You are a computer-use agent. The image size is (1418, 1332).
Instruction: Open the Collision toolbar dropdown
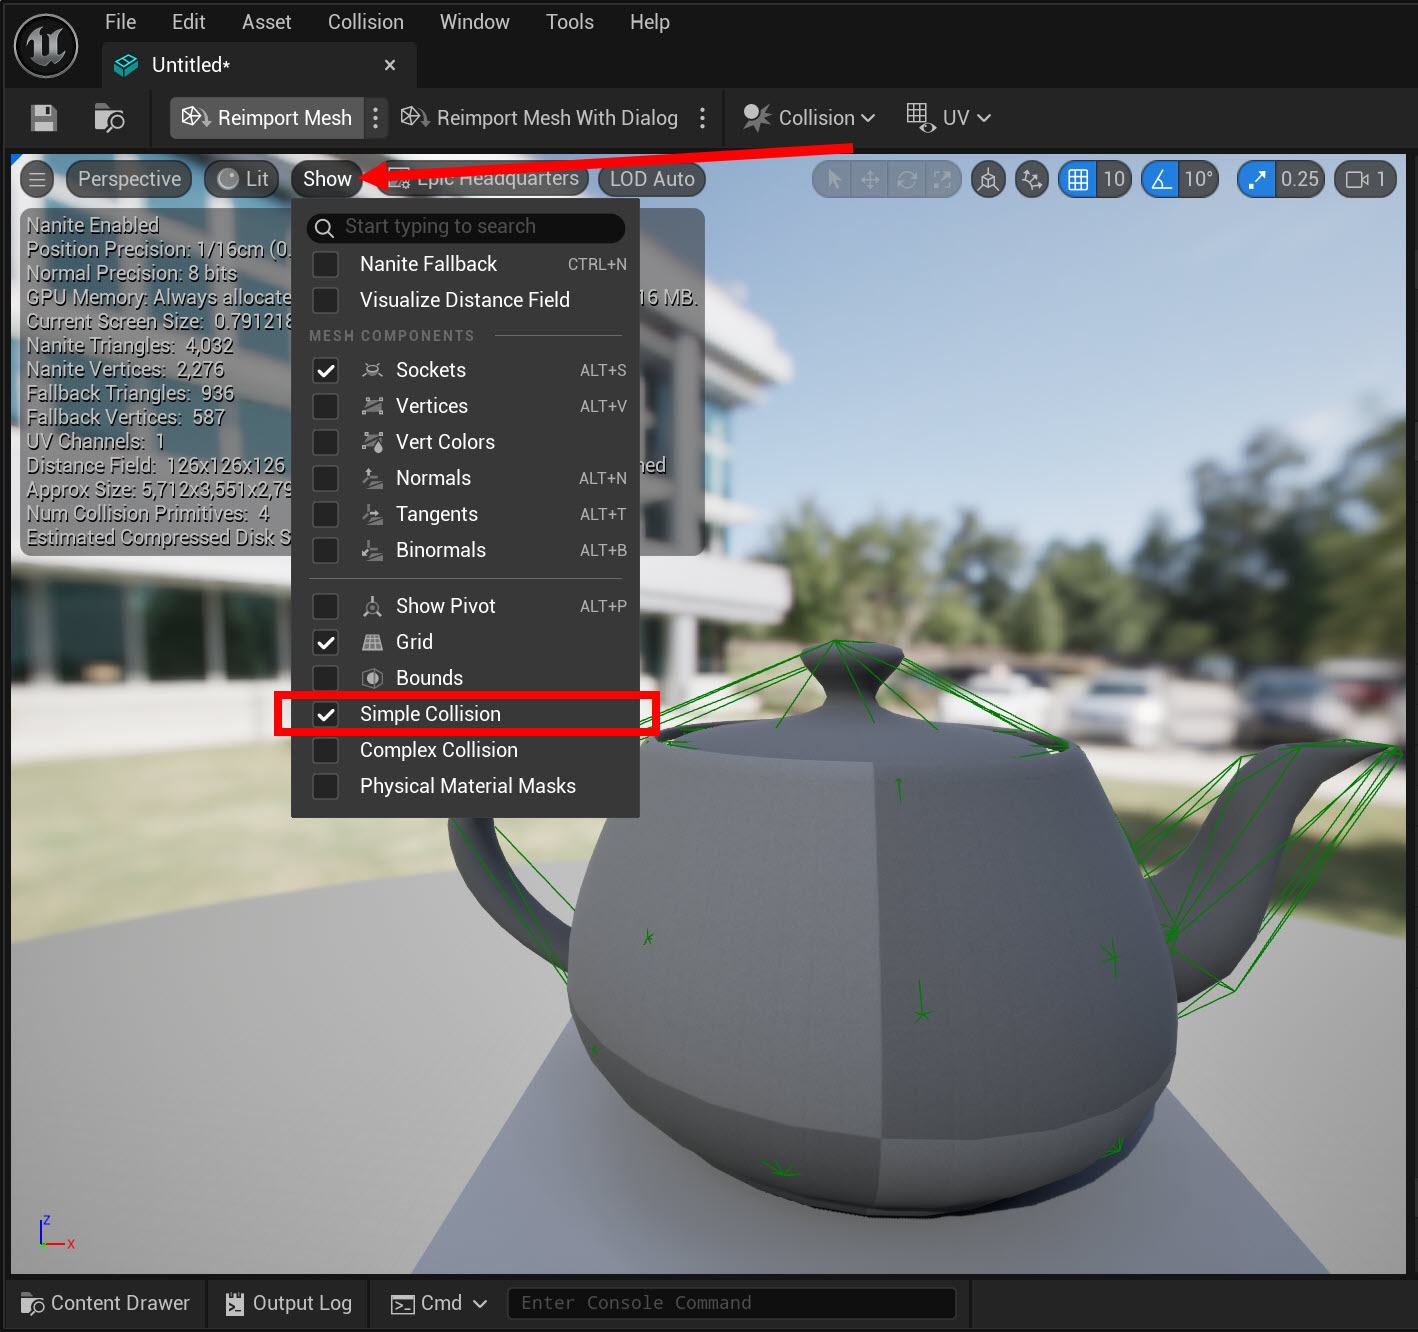click(x=809, y=118)
